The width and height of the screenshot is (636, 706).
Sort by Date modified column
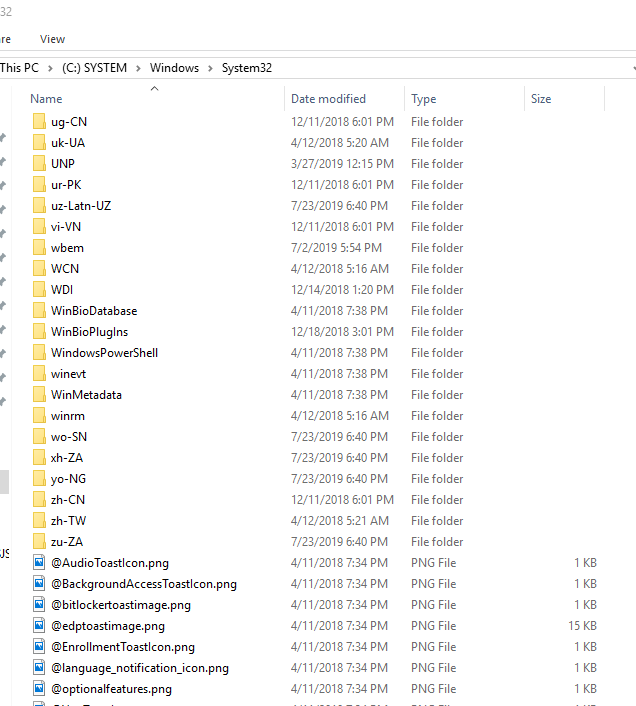328,99
